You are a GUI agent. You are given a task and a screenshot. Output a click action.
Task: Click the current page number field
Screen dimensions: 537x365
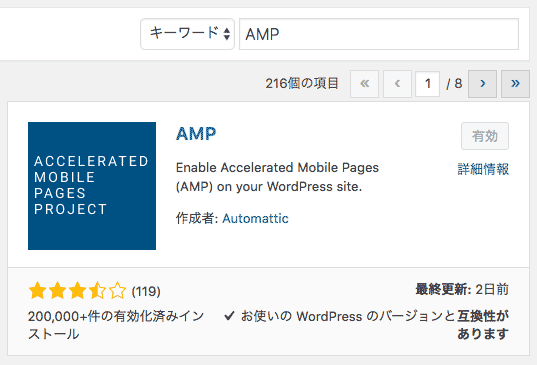427,84
